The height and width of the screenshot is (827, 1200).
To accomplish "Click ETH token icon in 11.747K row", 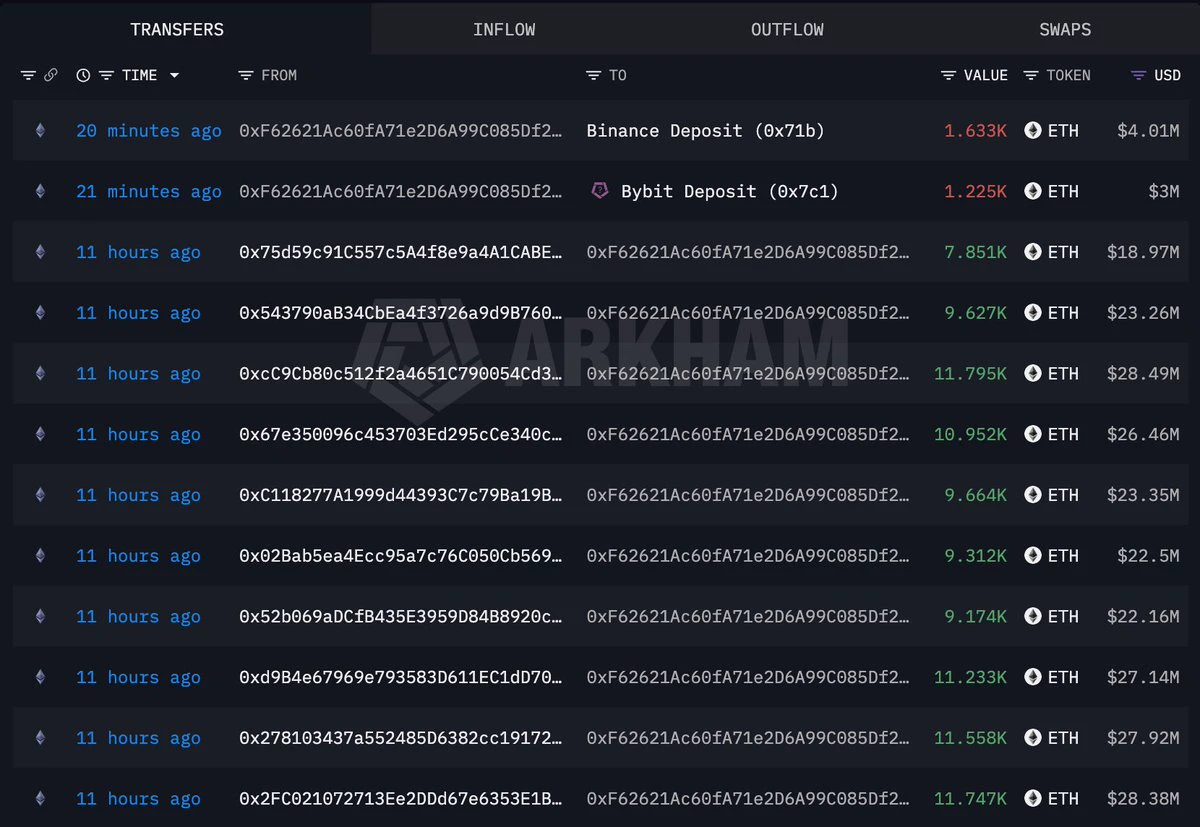I will click(x=1032, y=798).
